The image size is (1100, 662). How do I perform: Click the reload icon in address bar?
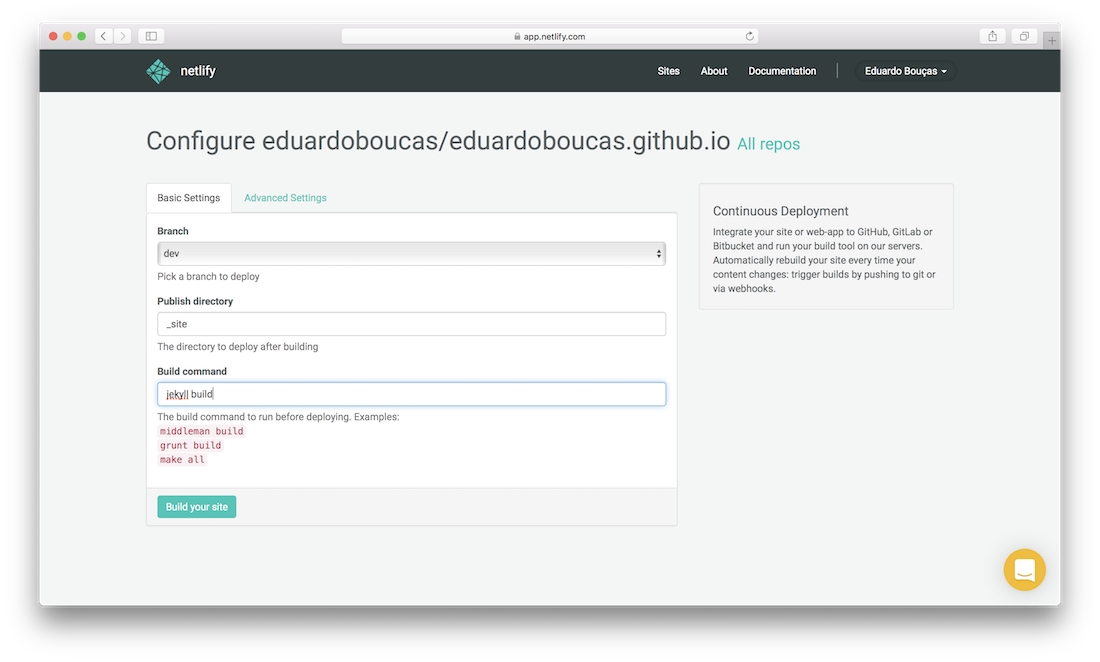click(x=749, y=35)
